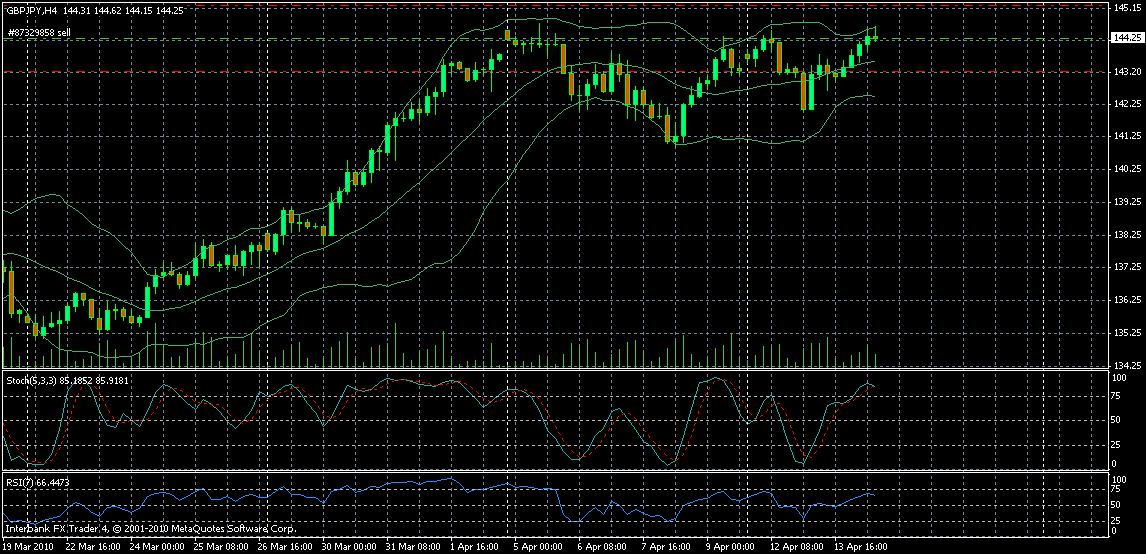The image size is (1146, 554).
Task: Click the Stoch(5,3,3) indicator label
Action: point(28,382)
